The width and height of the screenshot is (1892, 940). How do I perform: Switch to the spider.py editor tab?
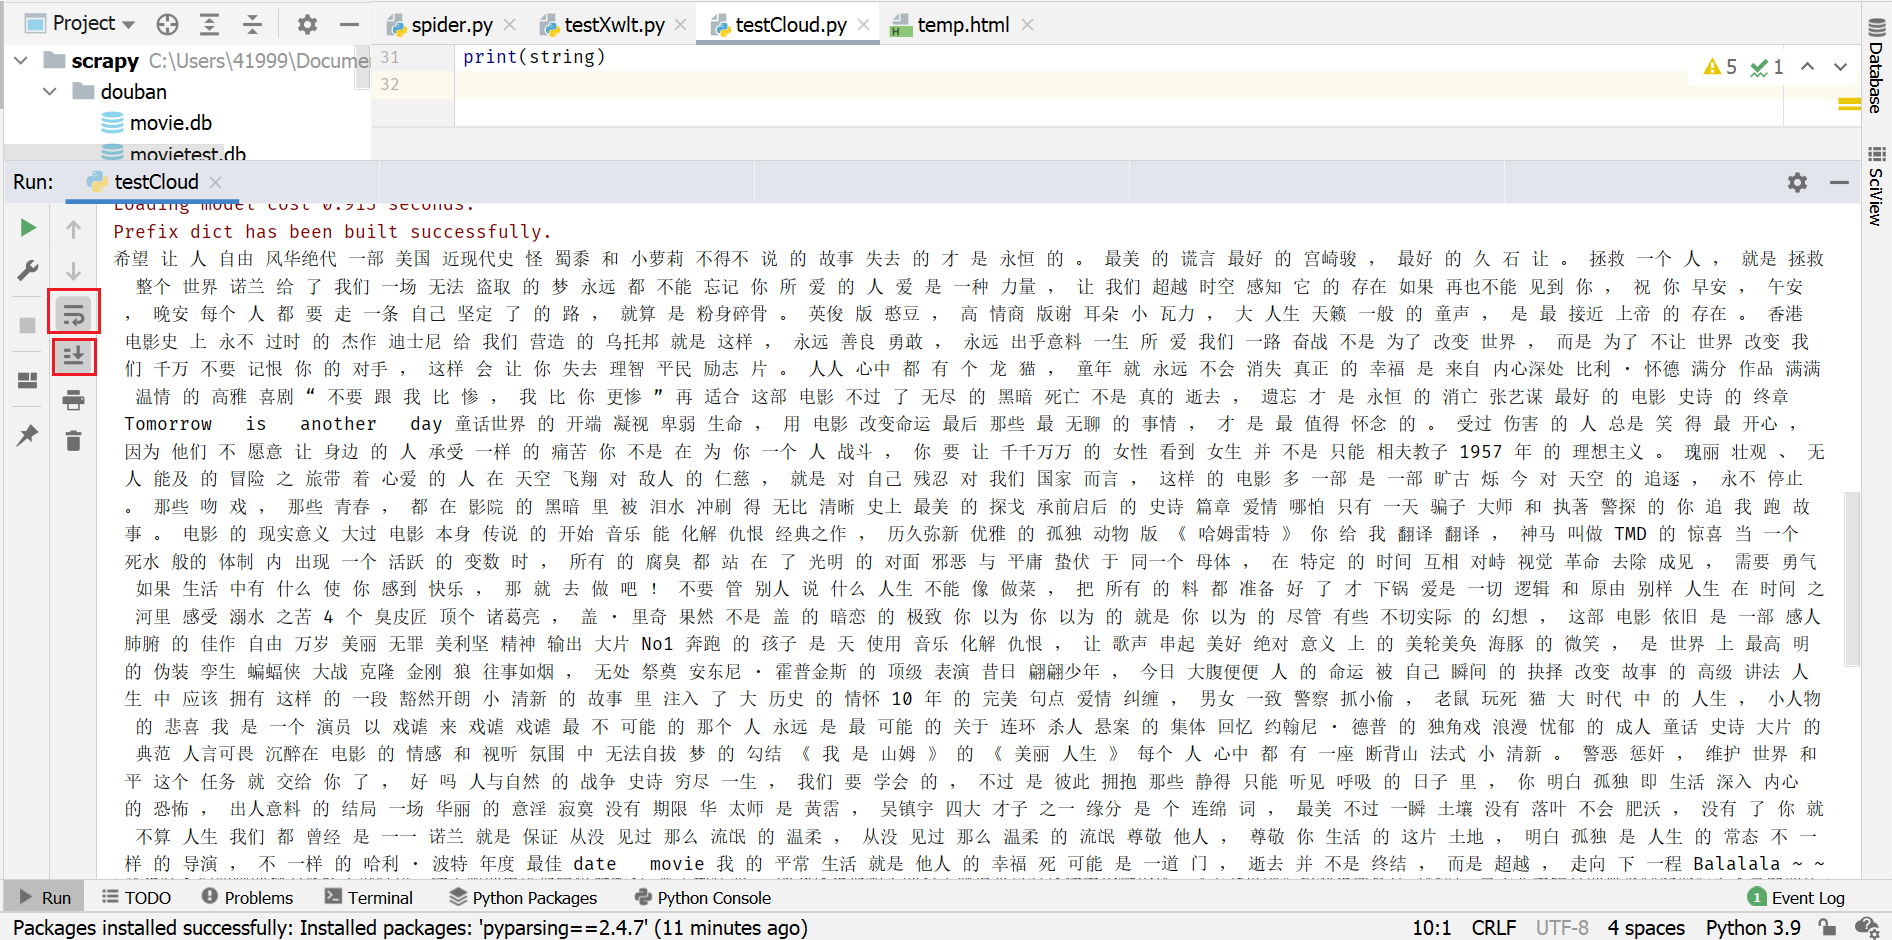[x=440, y=25]
